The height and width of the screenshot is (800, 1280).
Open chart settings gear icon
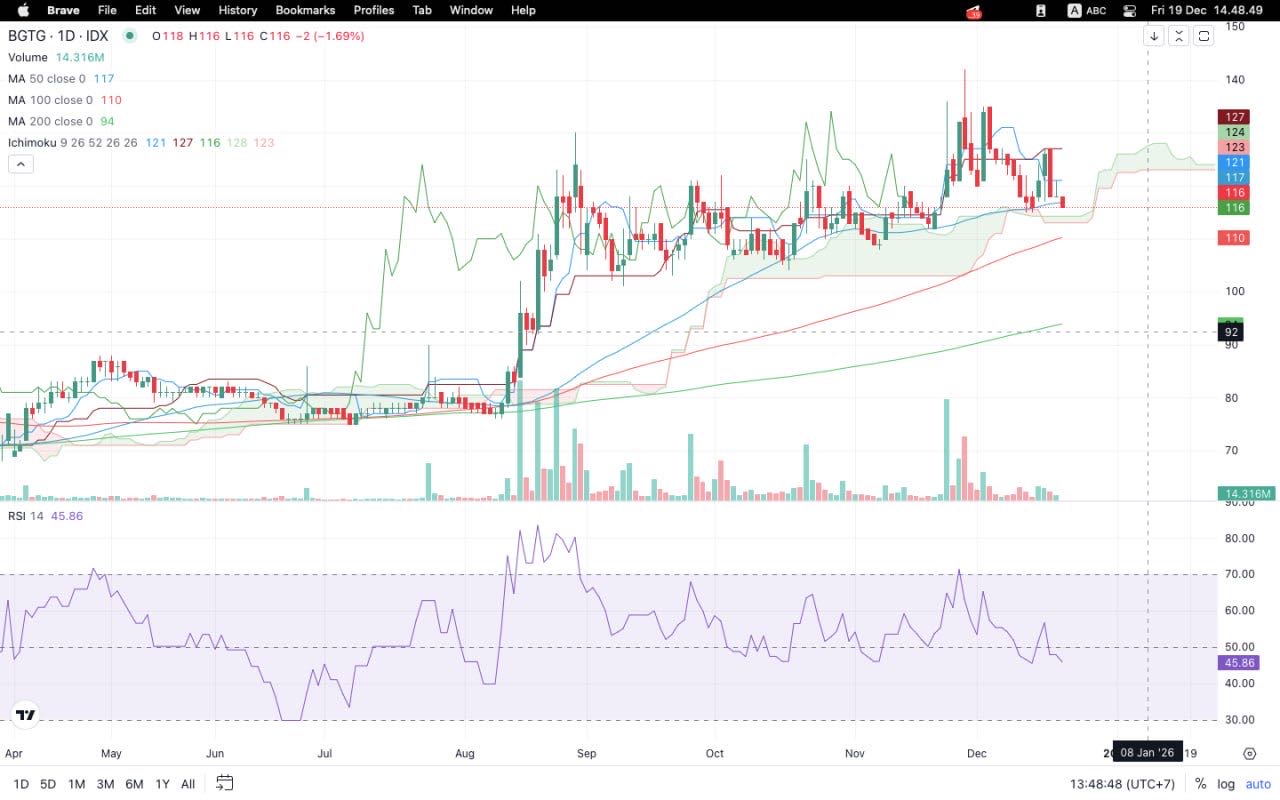pos(1249,753)
